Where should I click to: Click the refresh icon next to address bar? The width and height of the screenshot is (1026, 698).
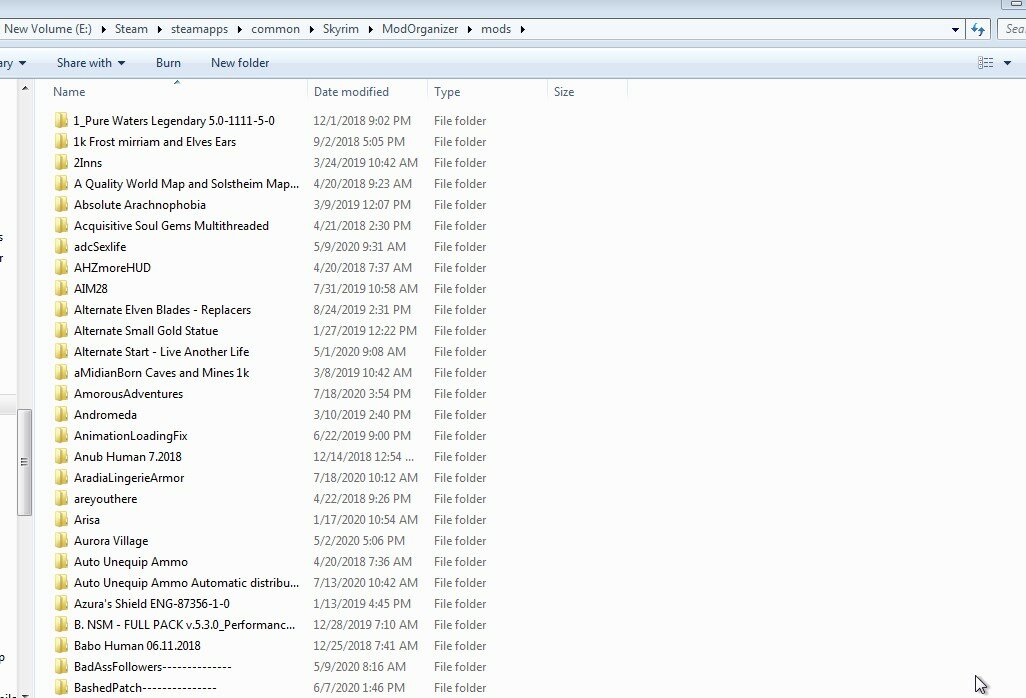pos(978,29)
